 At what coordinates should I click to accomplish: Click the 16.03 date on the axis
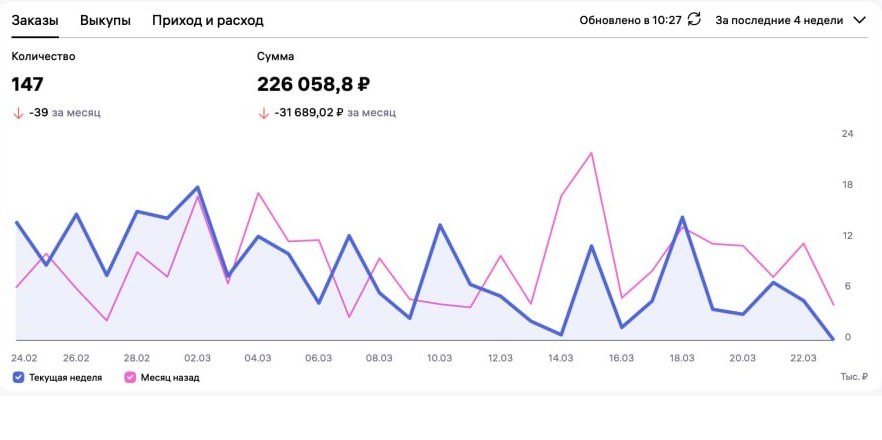[621, 358]
